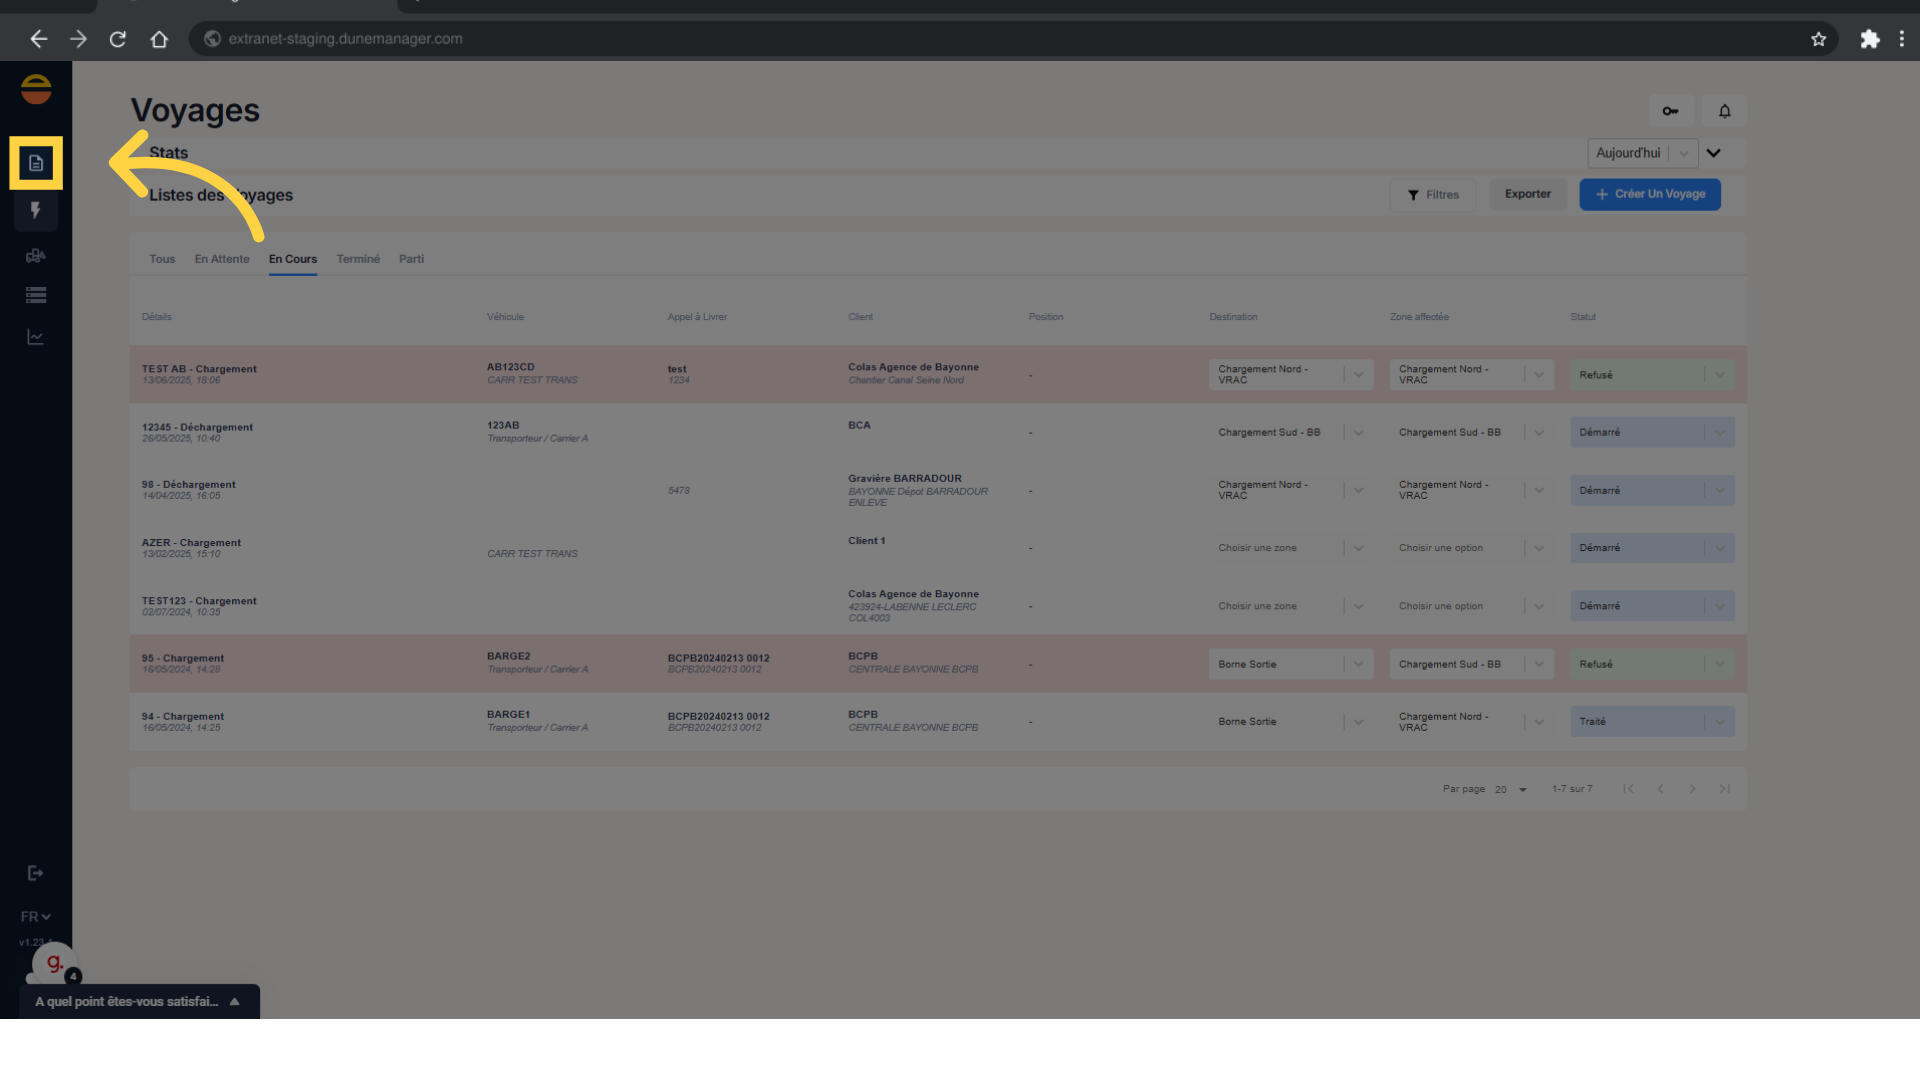
Task: Open the notifications bell icon
Action: click(x=1725, y=111)
